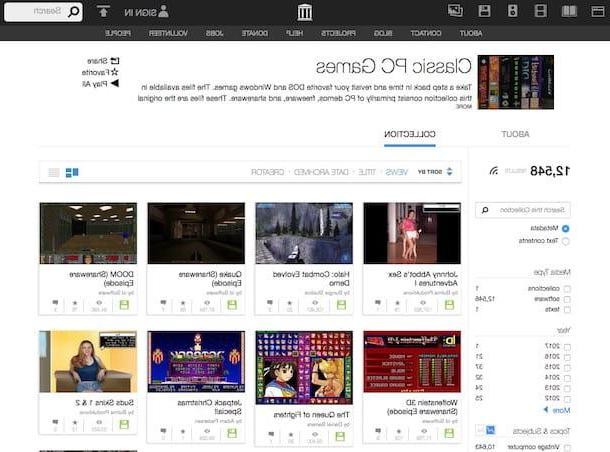This screenshot has height=452, width=610.
Task: Open the DOOM (Shareware Episode) title link
Action: tap(102, 279)
